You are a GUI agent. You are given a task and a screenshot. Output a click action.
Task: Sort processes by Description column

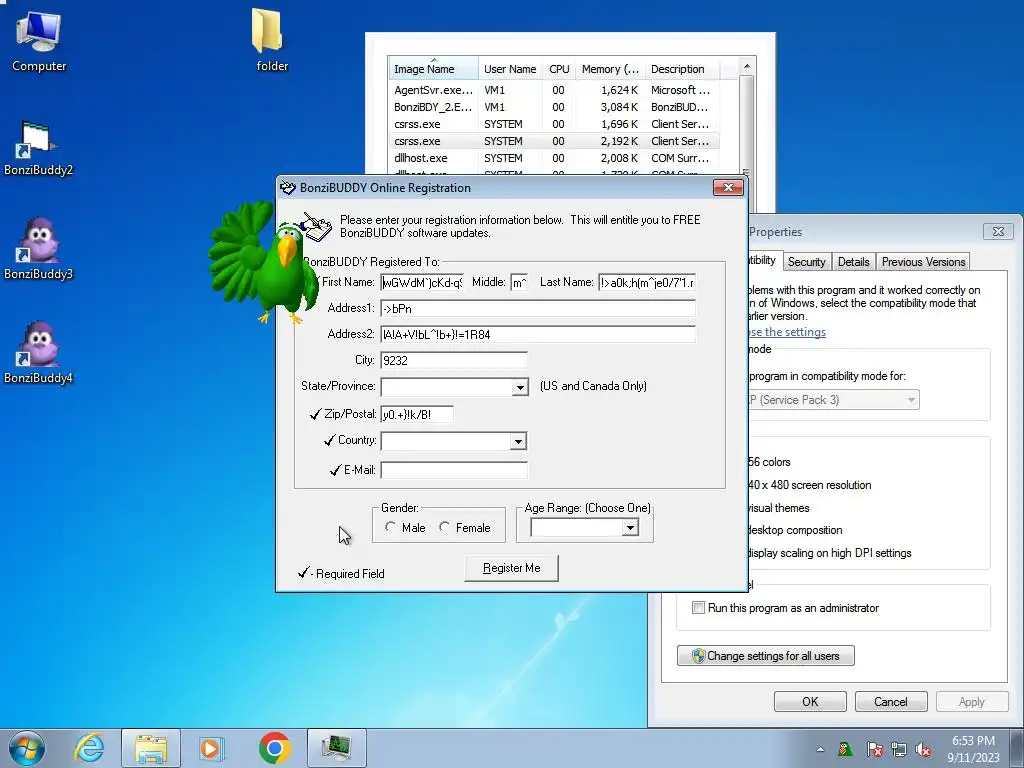[682, 69]
